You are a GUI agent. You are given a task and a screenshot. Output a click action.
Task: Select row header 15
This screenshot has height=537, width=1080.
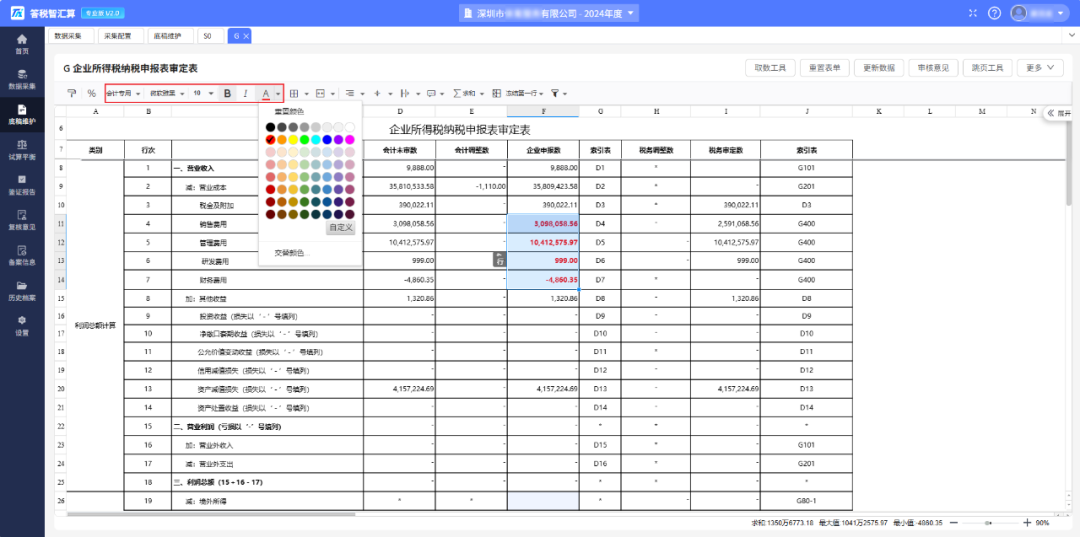pos(61,299)
